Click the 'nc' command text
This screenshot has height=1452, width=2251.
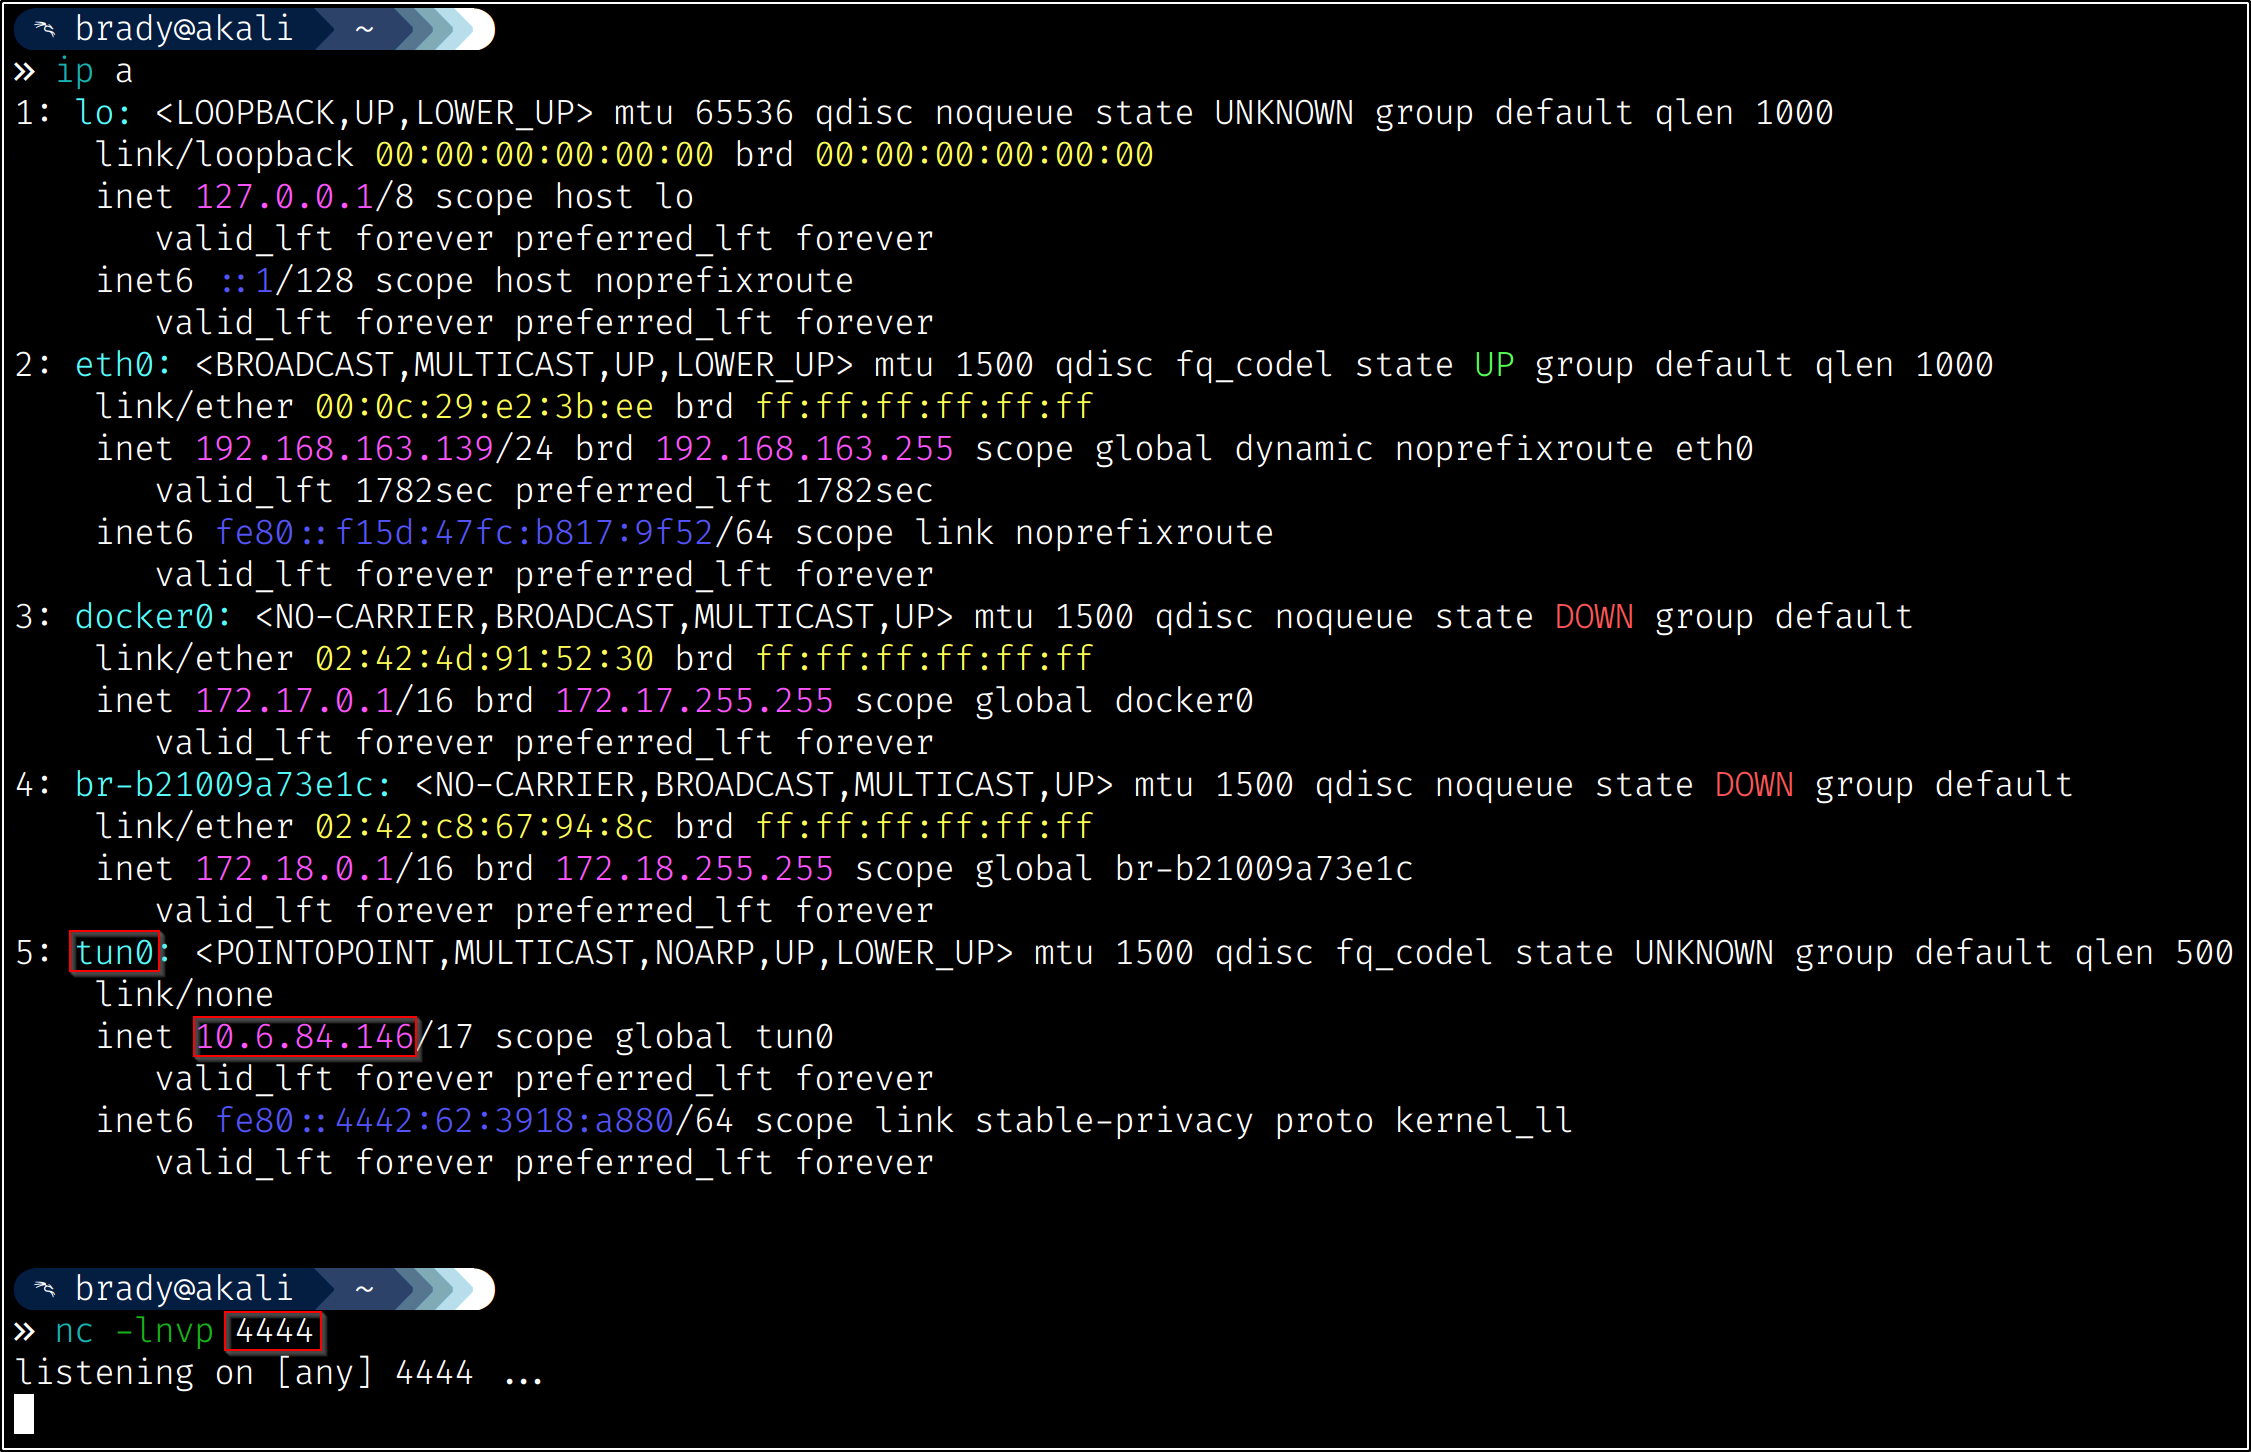point(74,1331)
